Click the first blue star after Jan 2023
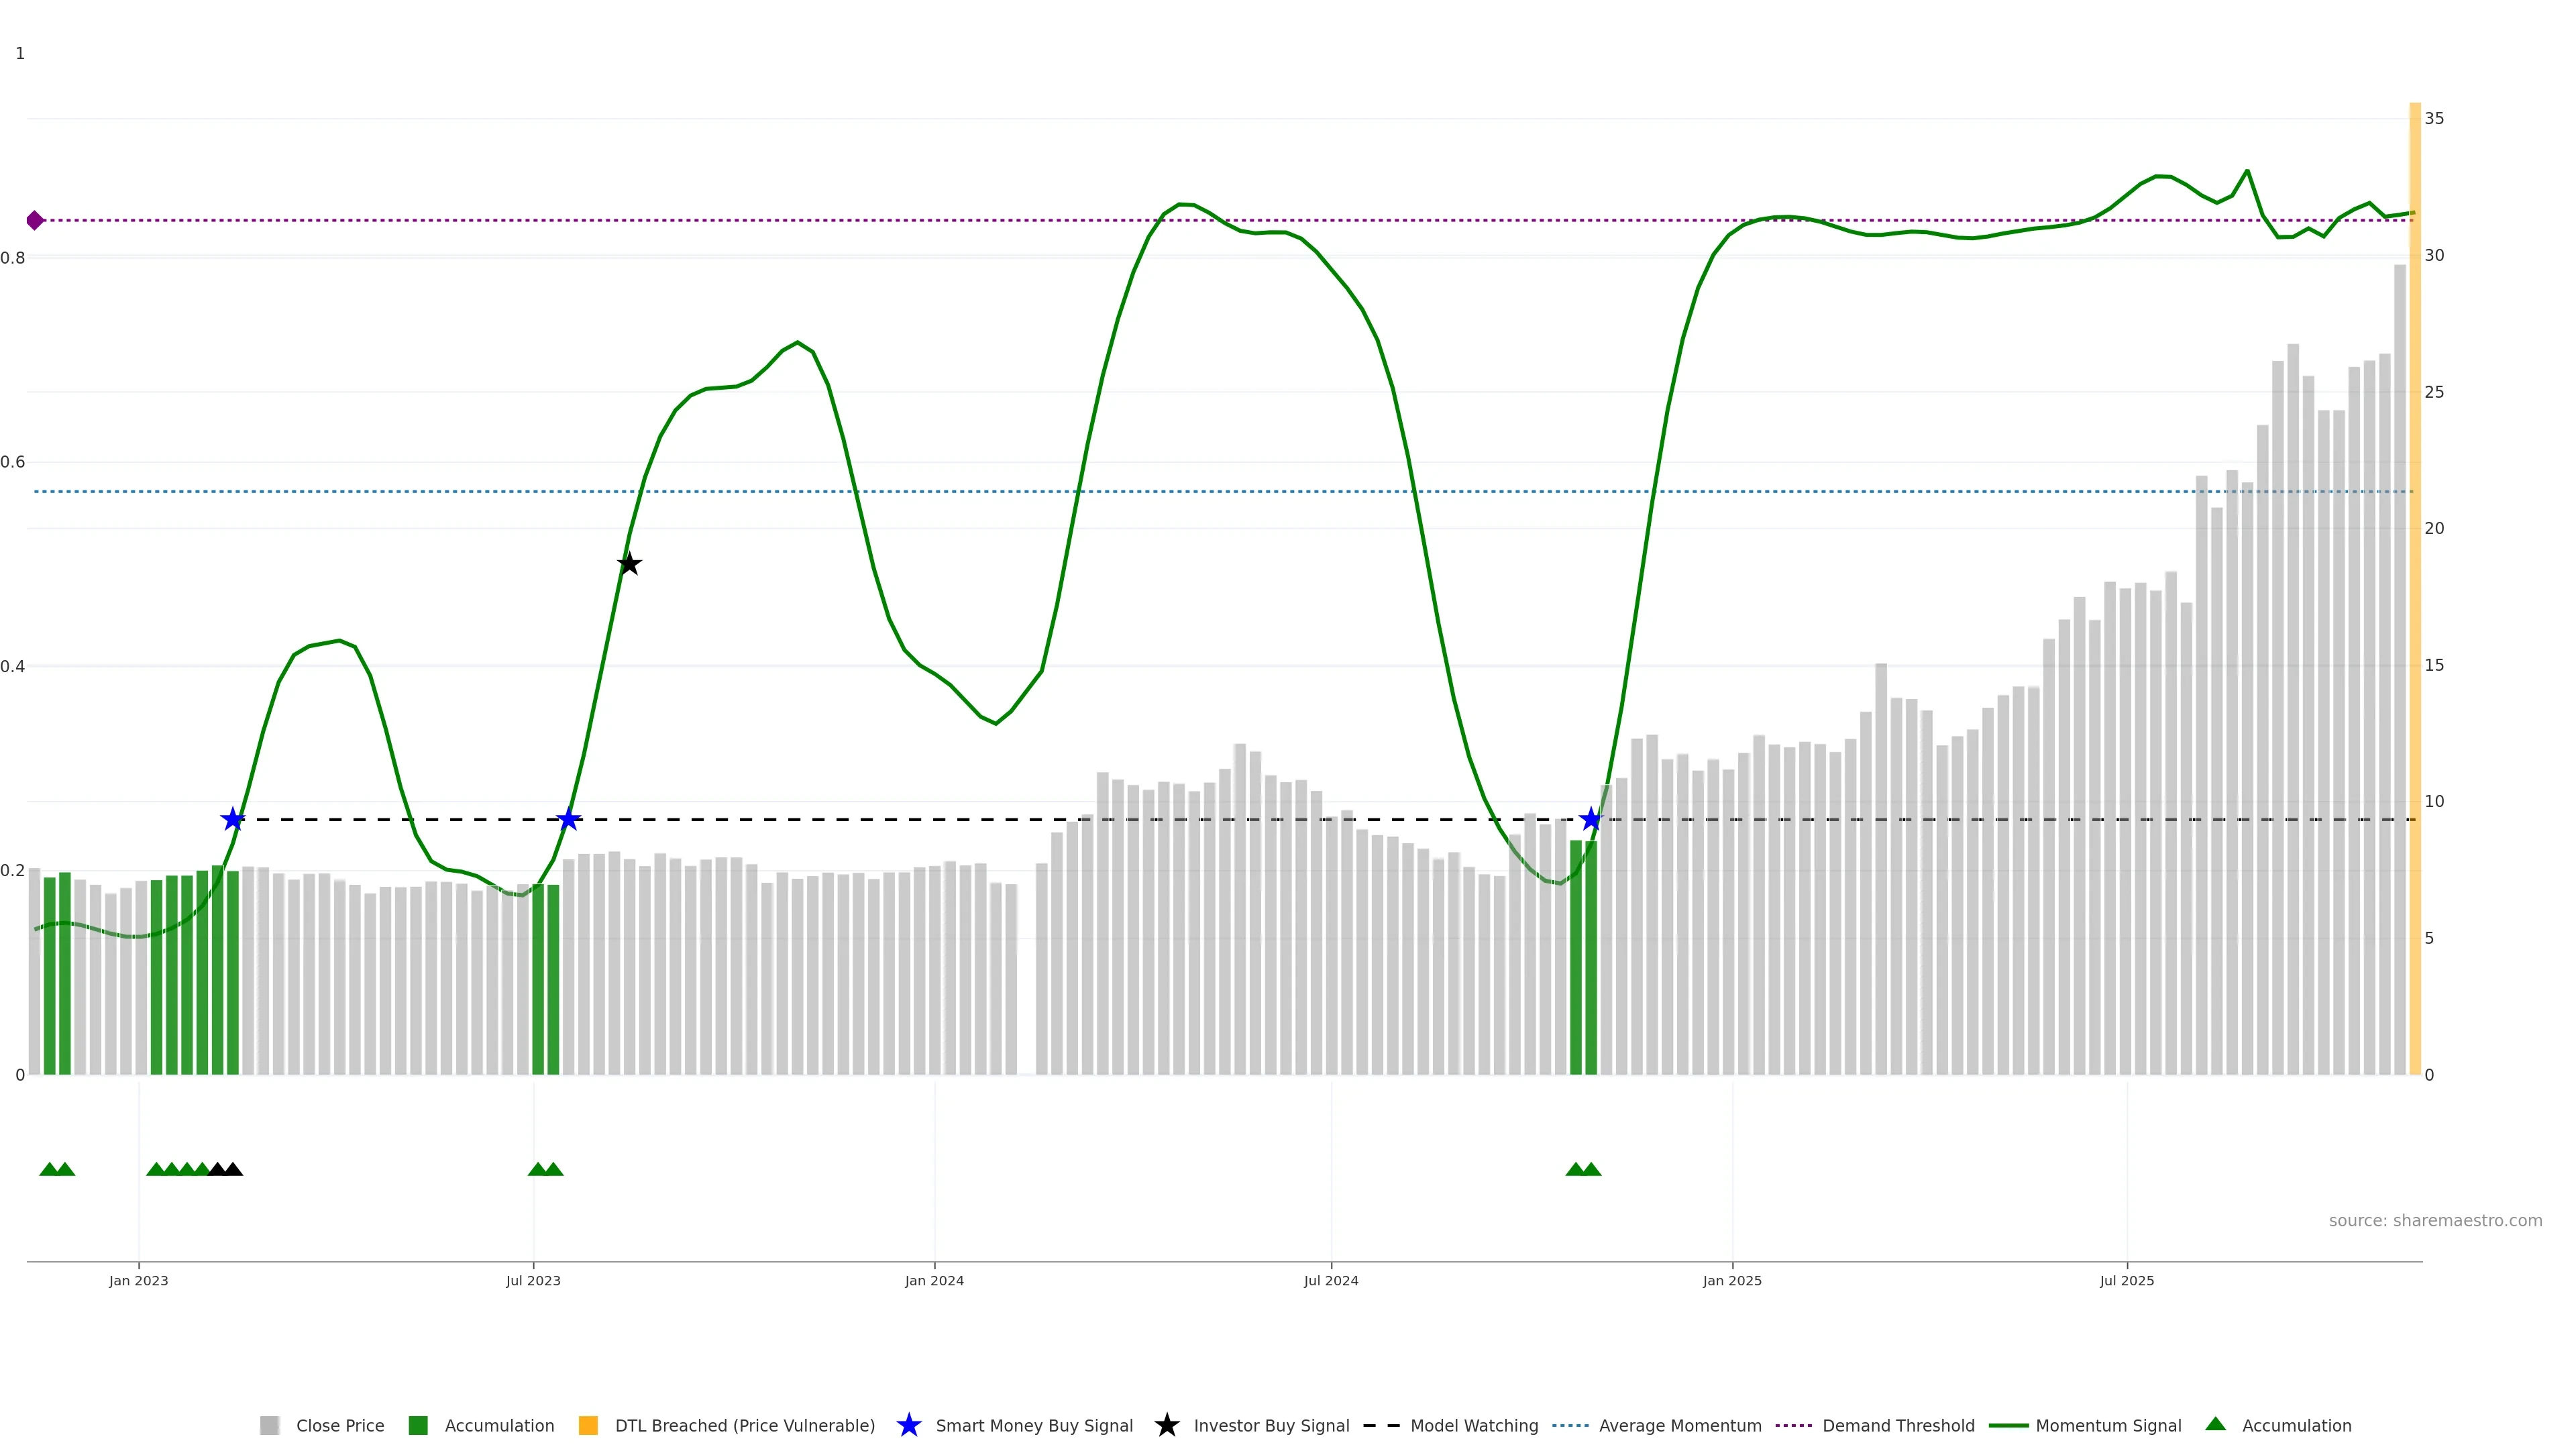The height and width of the screenshot is (1449, 2576). [x=233, y=820]
